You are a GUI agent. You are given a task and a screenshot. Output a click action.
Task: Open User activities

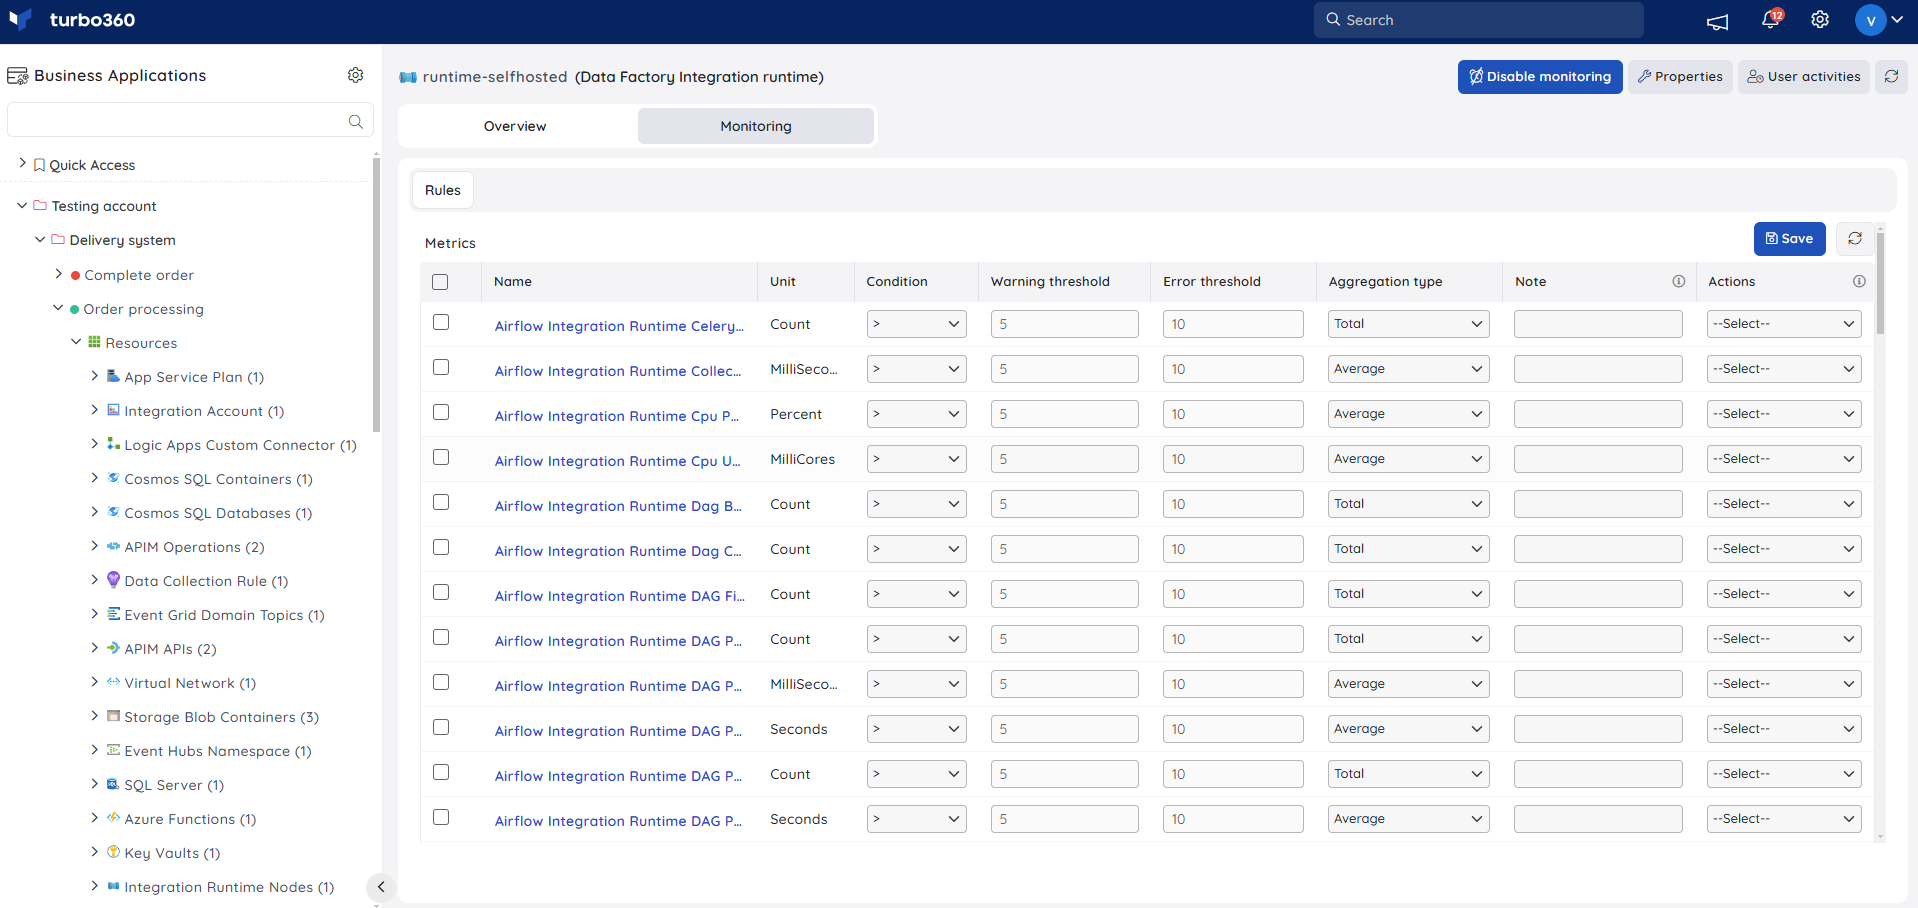tap(1804, 76)
